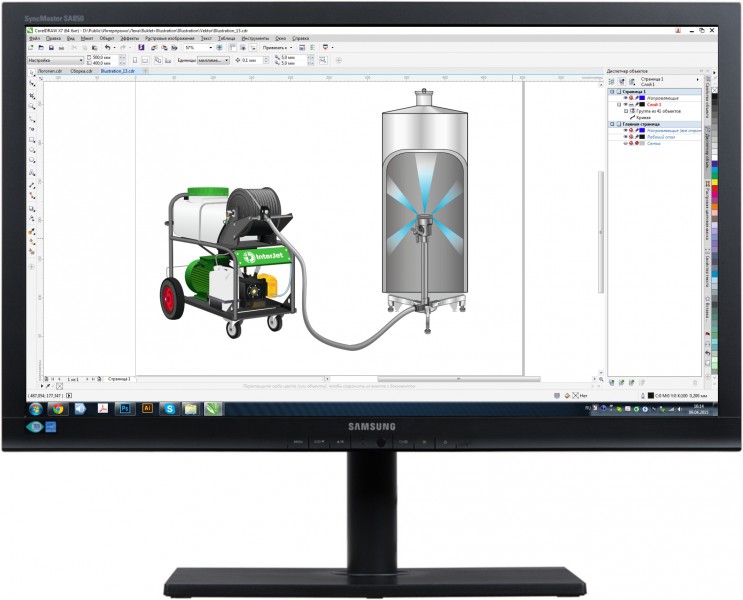Select the Ellipse tool

click(x=32, y=150)
